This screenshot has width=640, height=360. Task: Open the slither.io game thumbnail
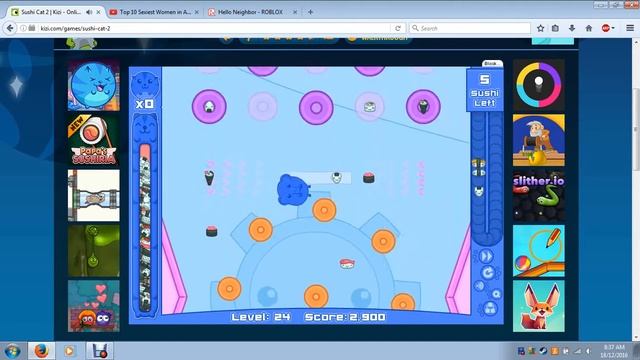(539, 196)
